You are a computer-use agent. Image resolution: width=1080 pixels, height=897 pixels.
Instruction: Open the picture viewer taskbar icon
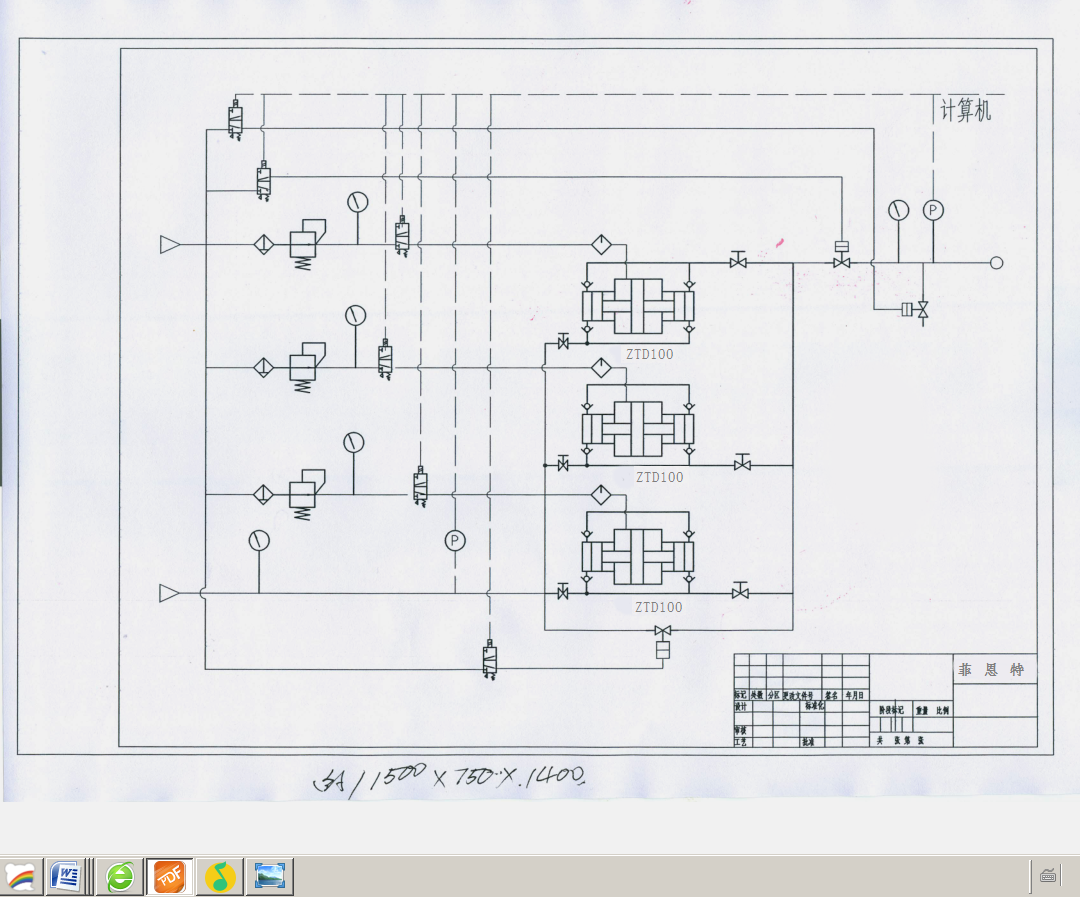tap(270, 877)
